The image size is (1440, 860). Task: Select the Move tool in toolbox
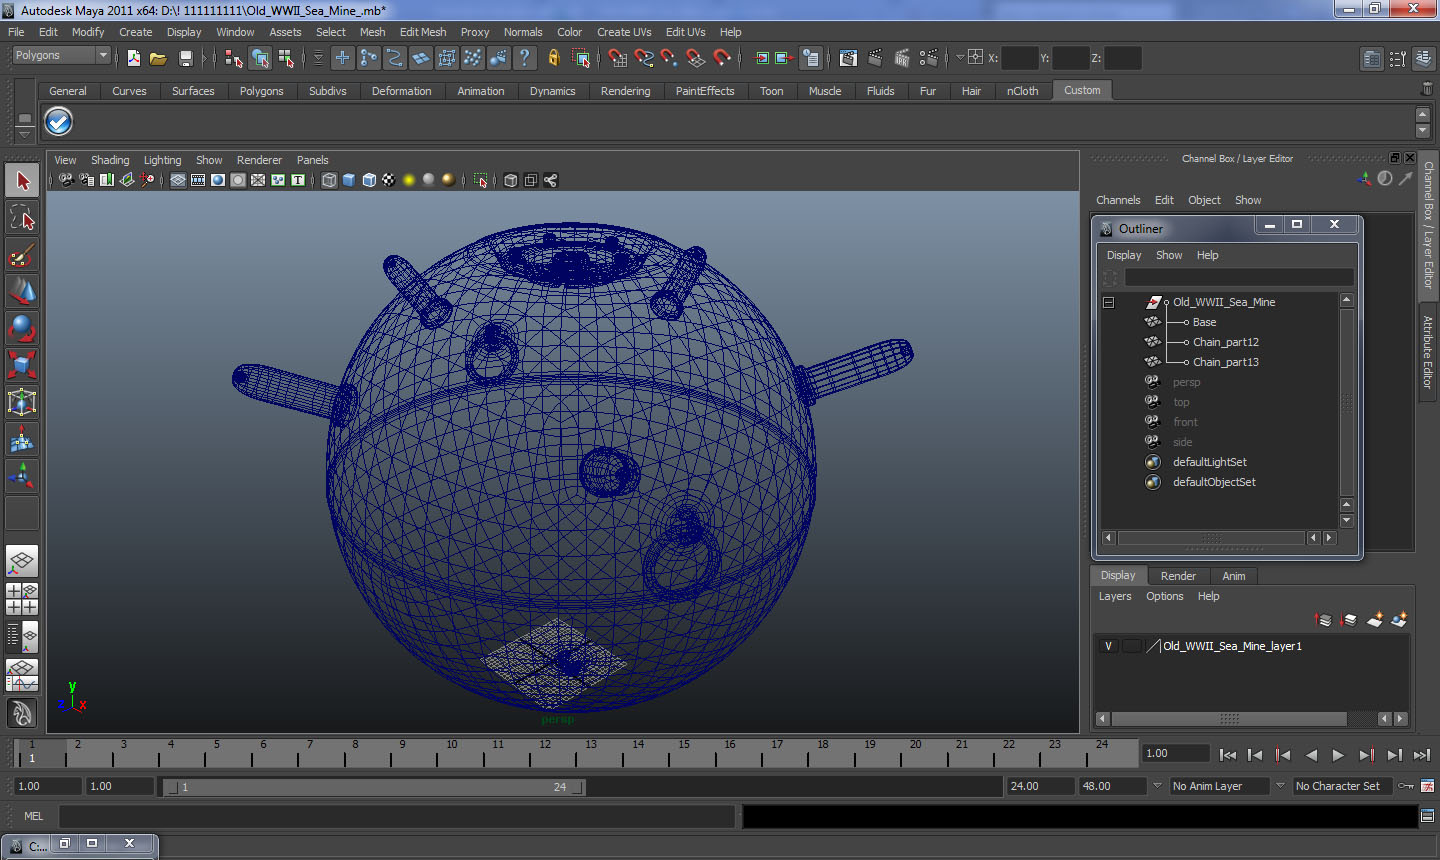coord(22,291)
